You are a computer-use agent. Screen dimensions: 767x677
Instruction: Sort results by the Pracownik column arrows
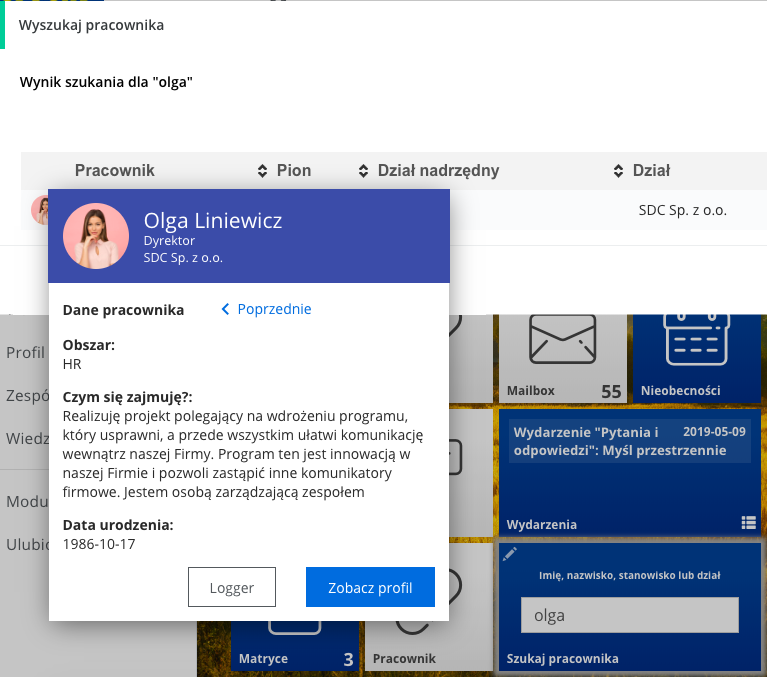pos(262,171)
